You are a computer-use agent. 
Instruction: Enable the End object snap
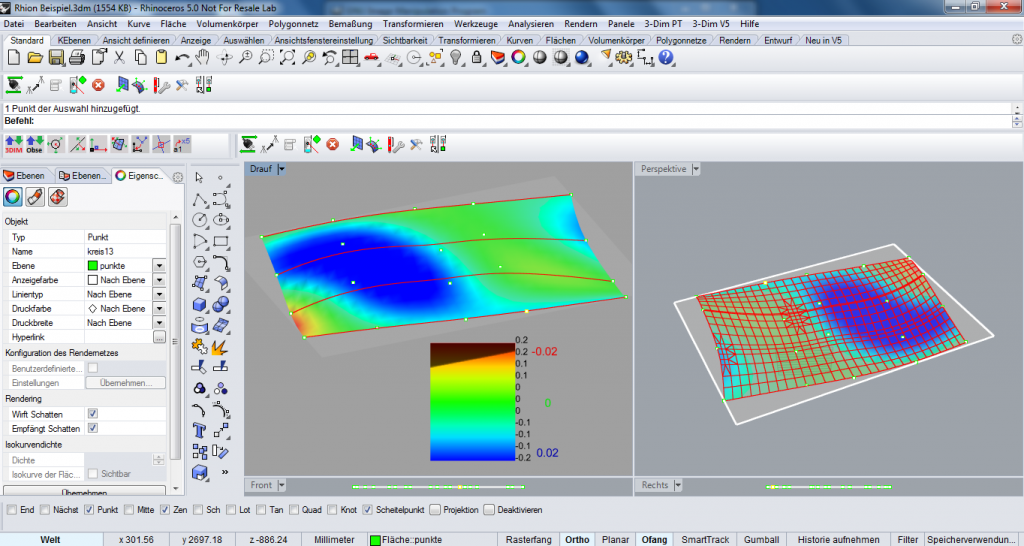tap(12, 509)
